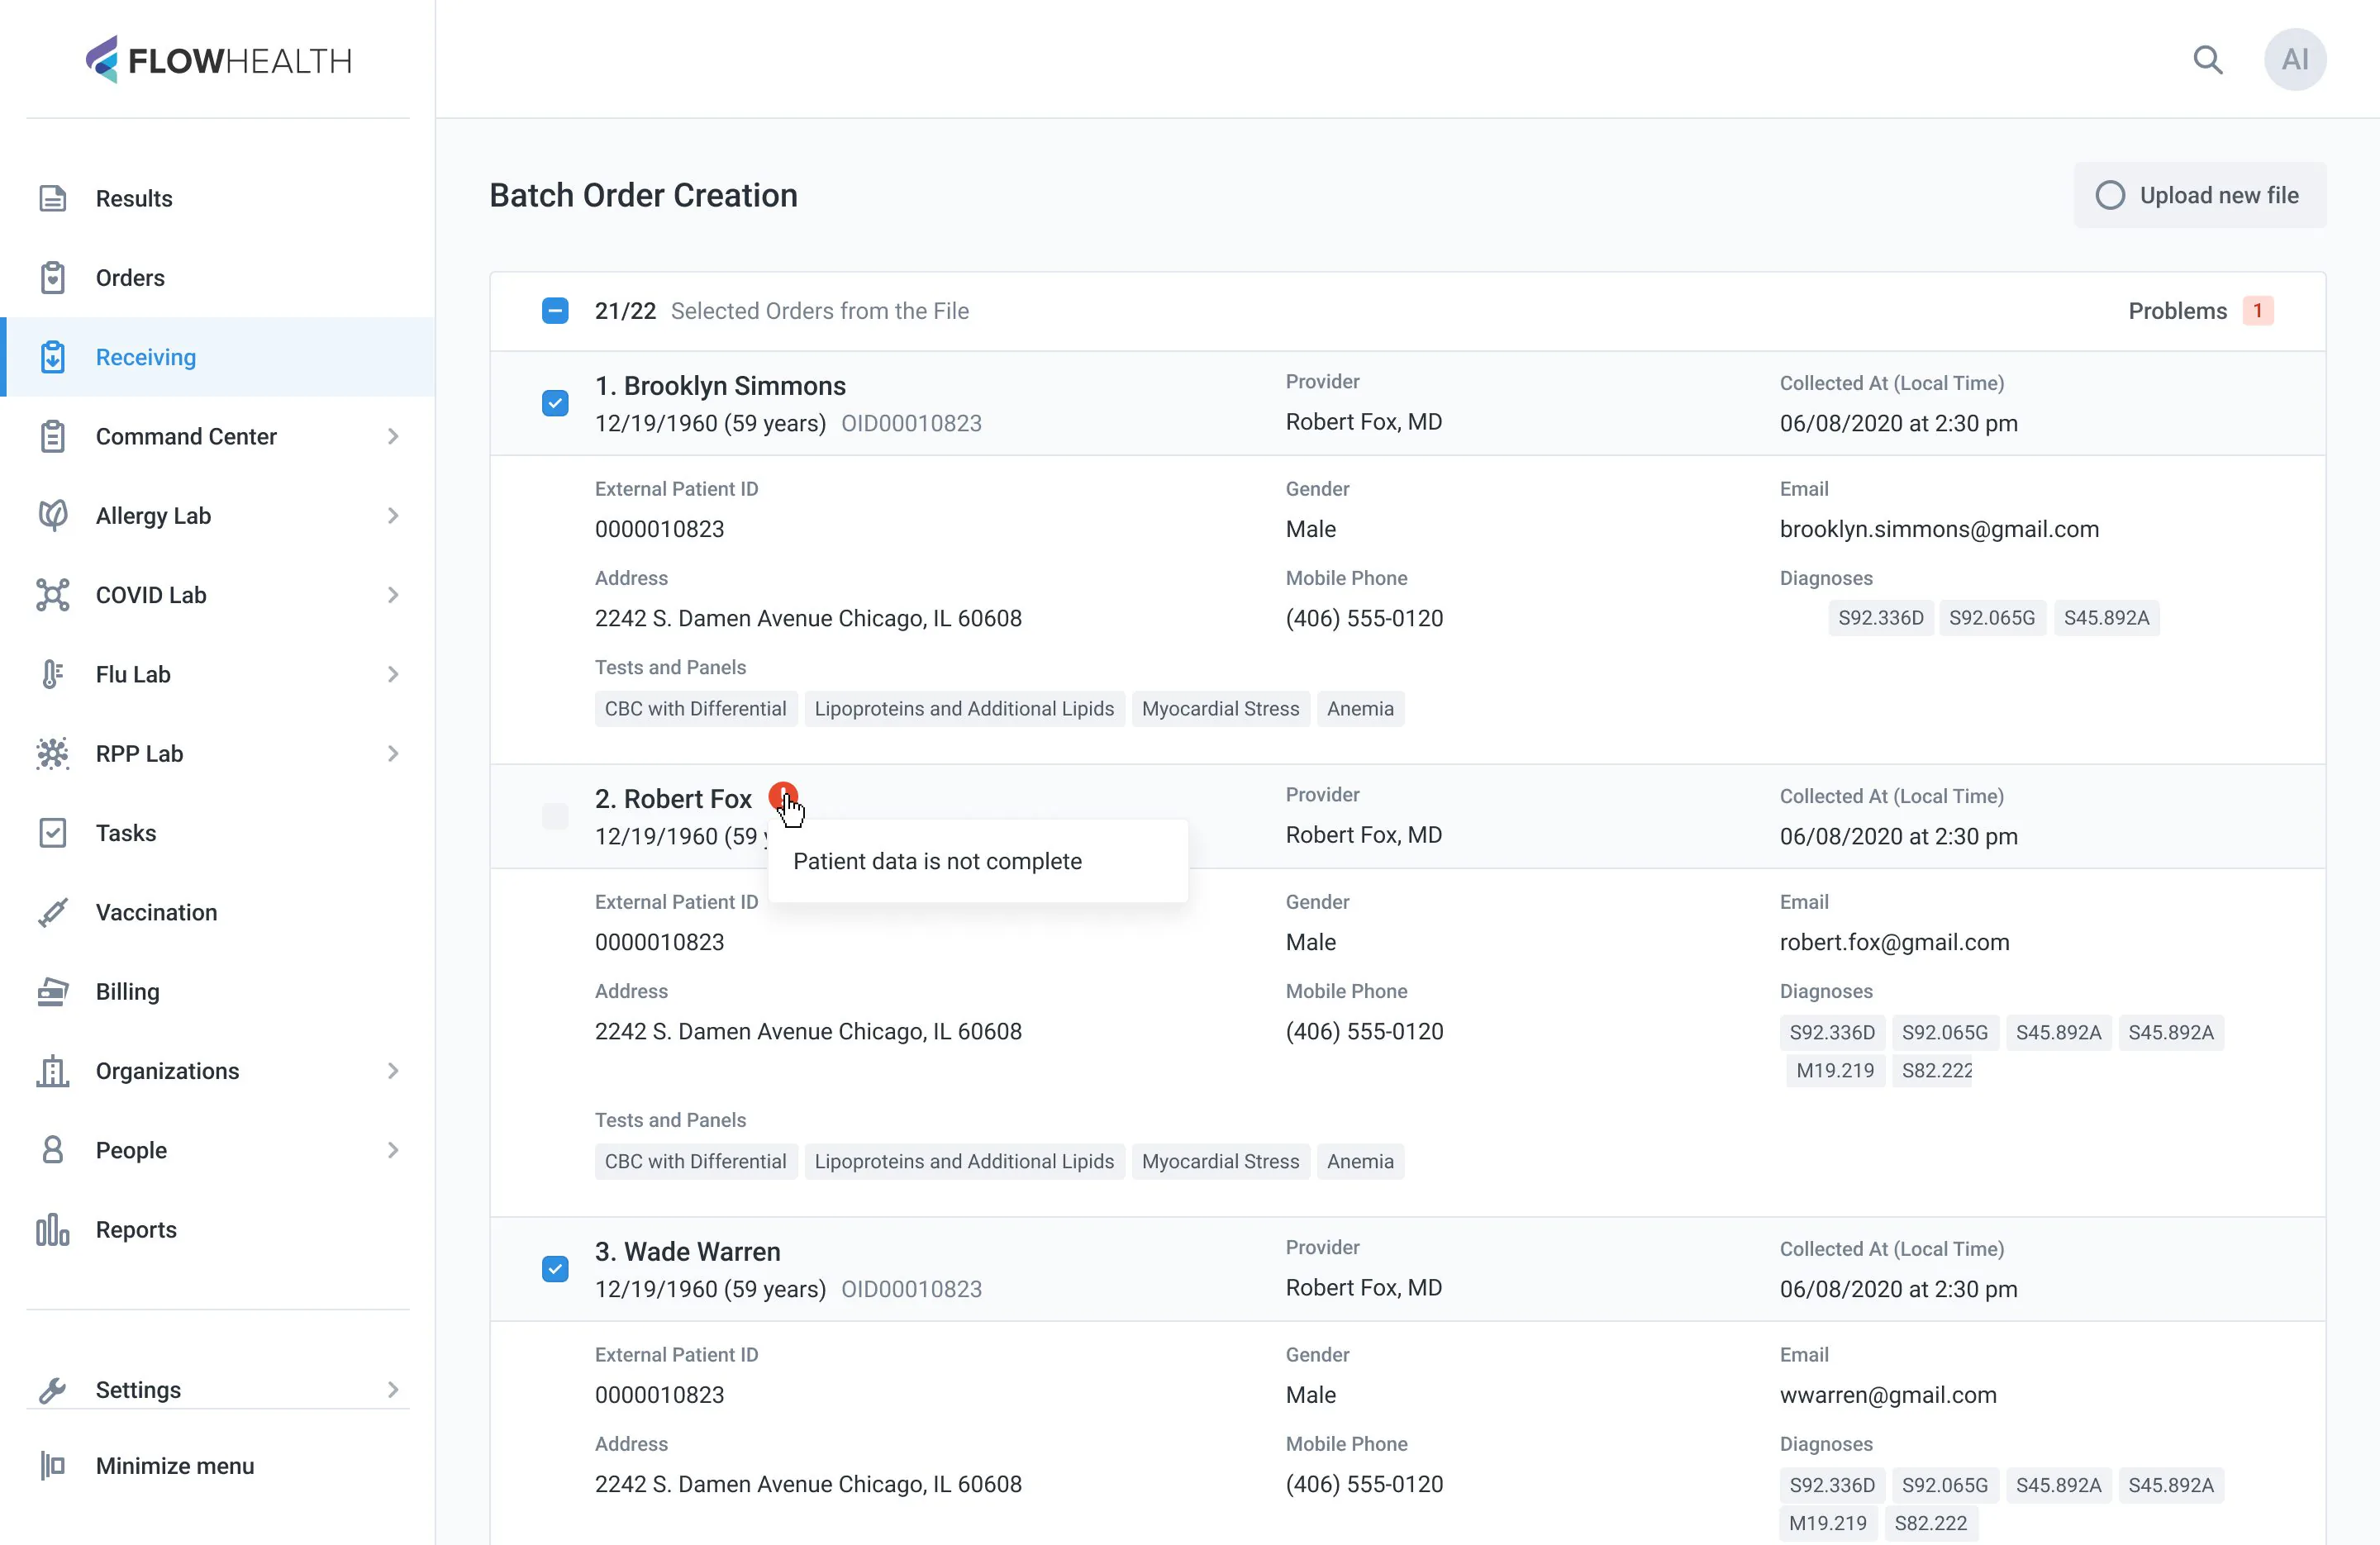Open the Tasks menu item

[x=218, y=833]
